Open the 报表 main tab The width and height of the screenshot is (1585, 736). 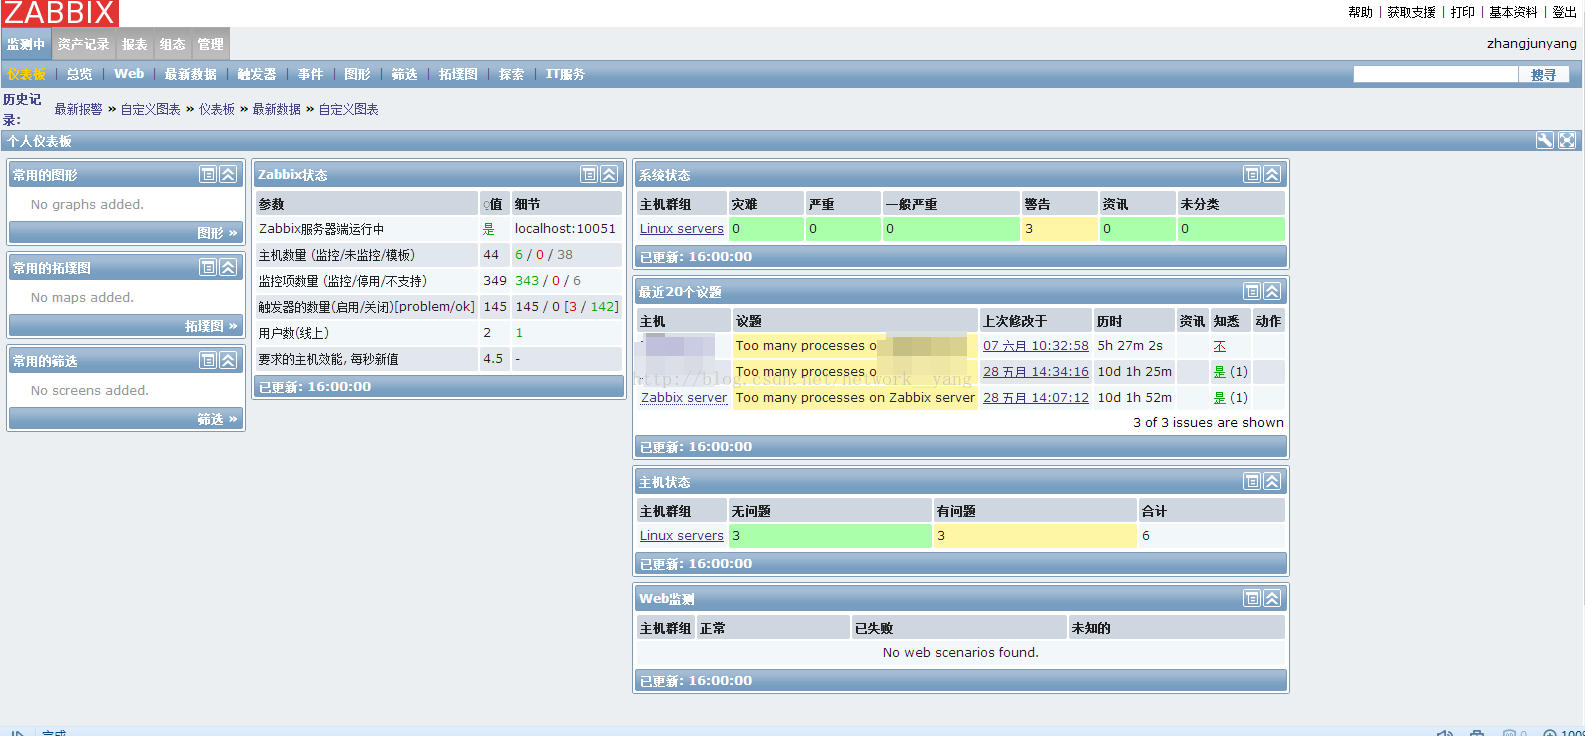click(135, 44)
